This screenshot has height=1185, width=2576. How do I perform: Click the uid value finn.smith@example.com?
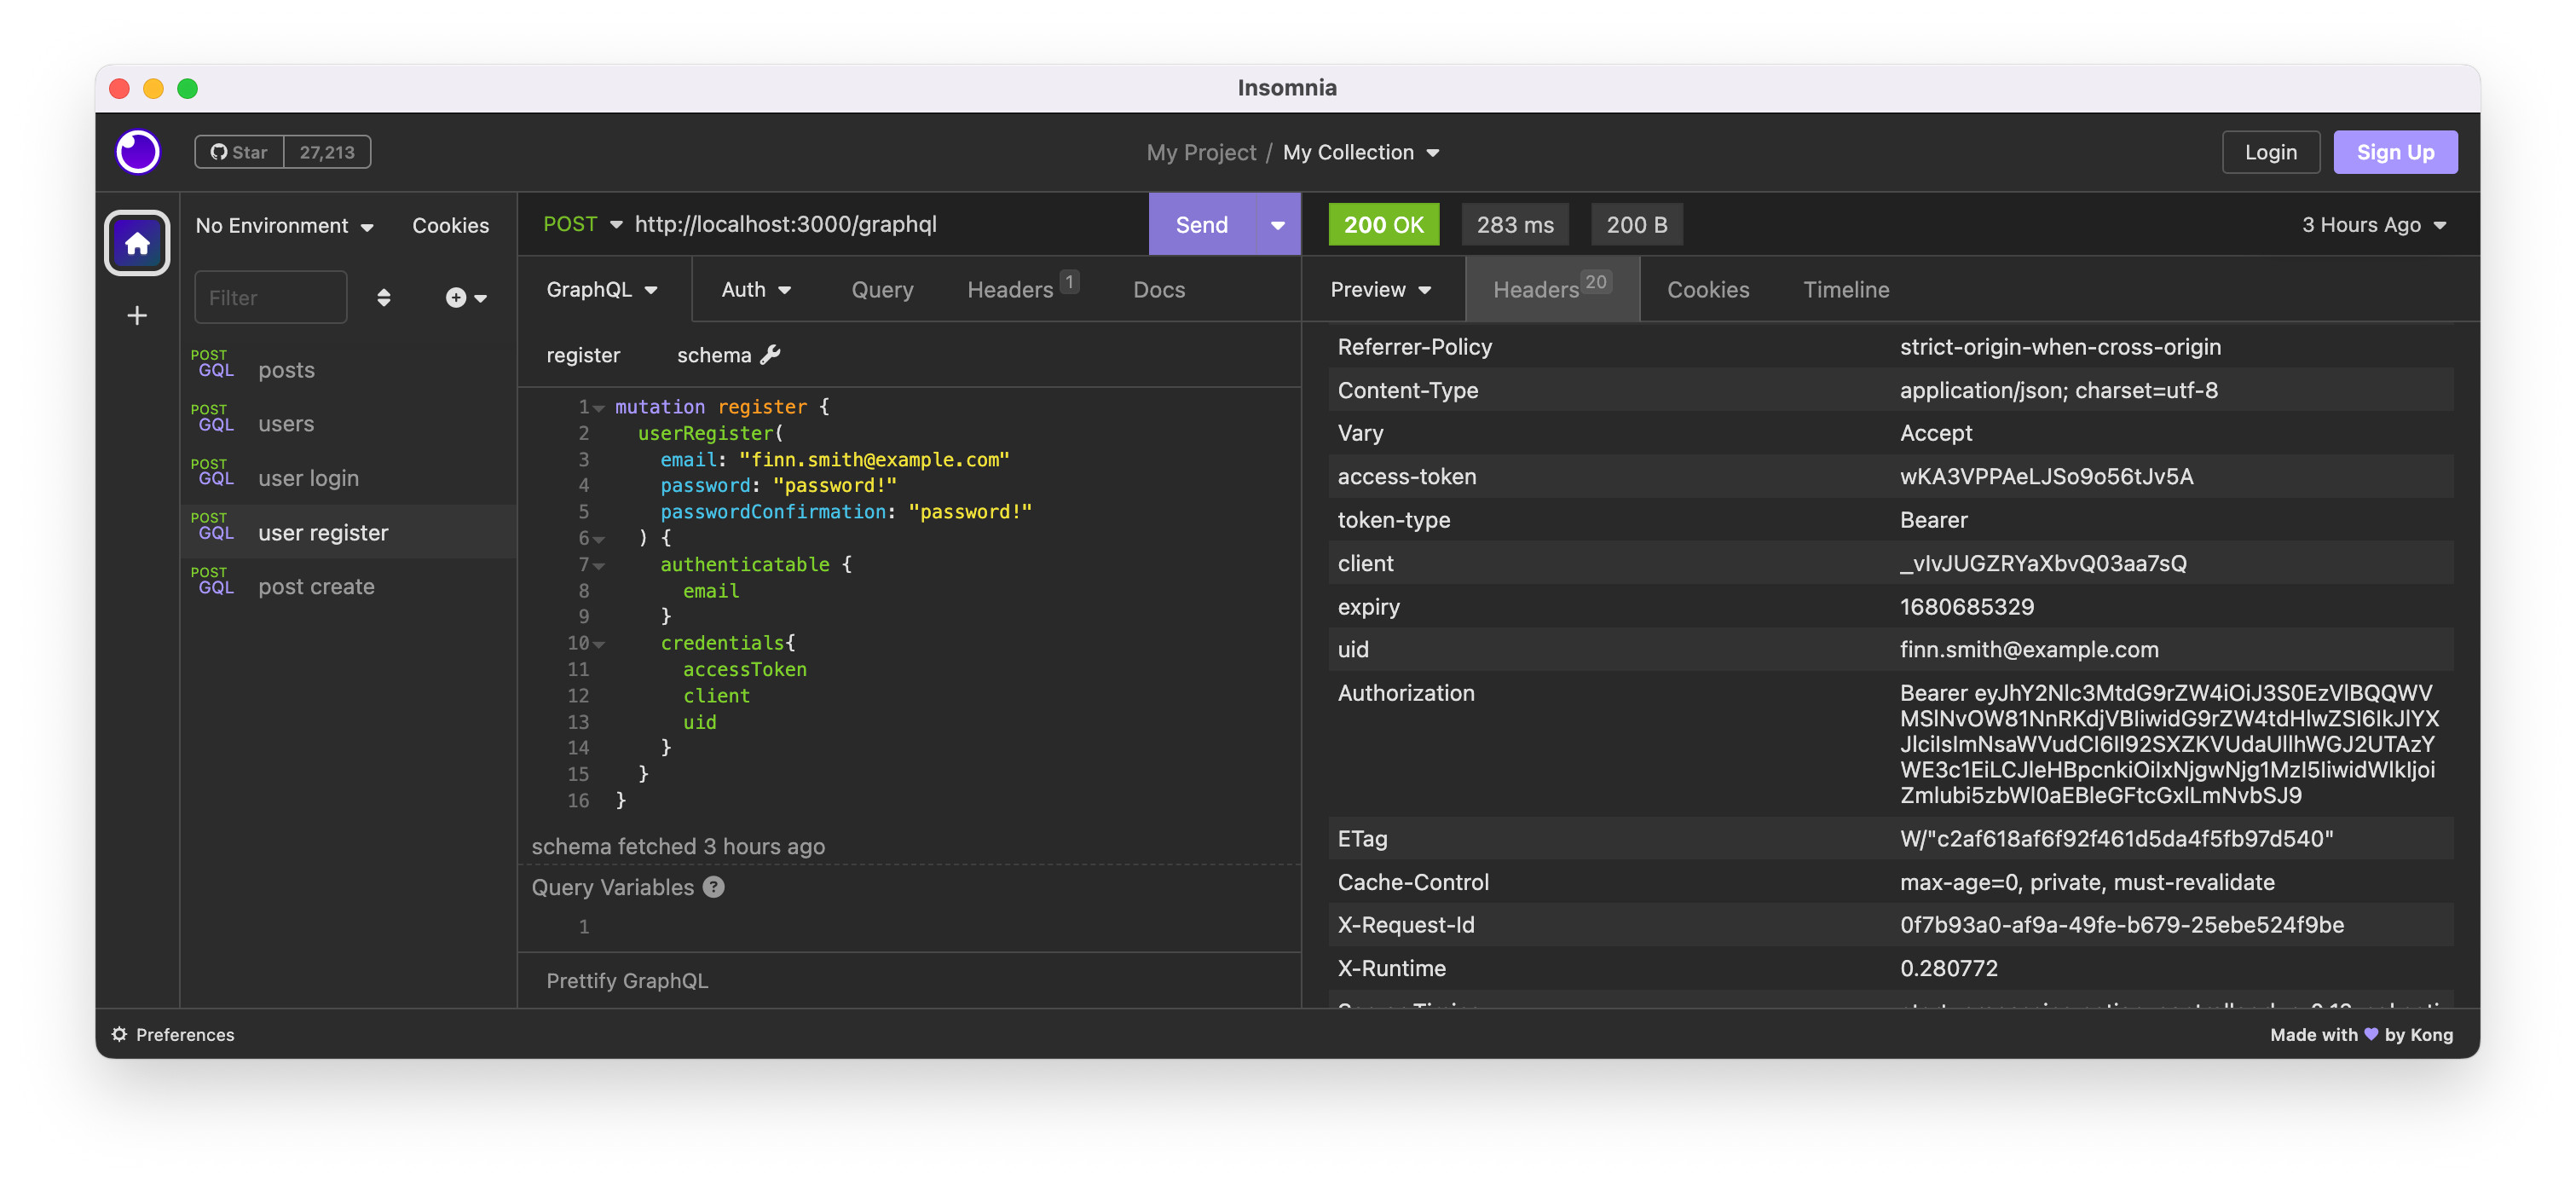click(x=2028, y=650)
